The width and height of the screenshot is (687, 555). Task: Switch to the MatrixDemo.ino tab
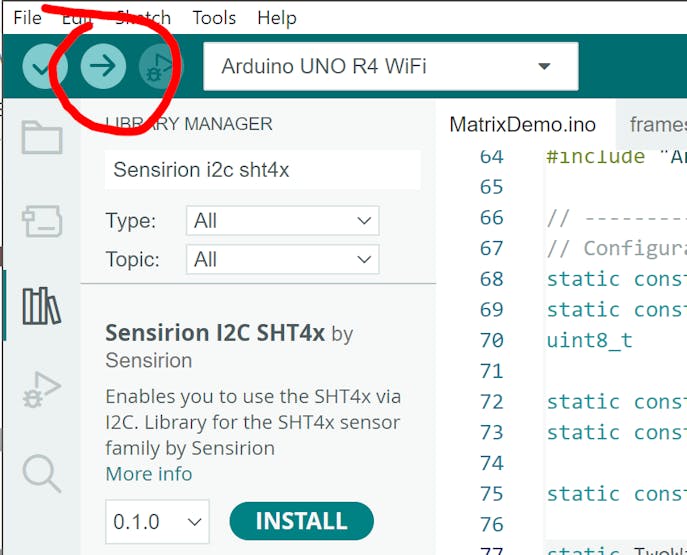point(523,125)
